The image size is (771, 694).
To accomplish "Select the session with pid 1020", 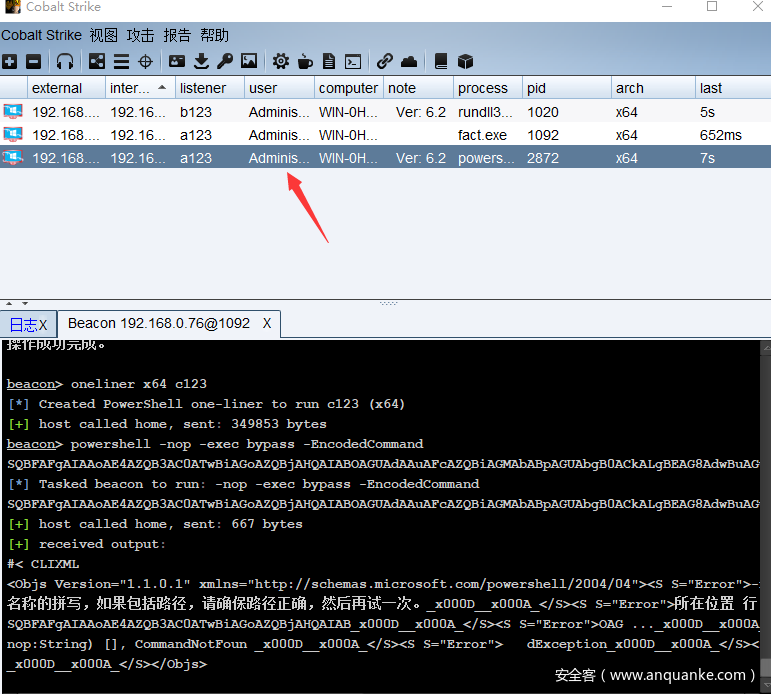I will (x=386, y=112).
